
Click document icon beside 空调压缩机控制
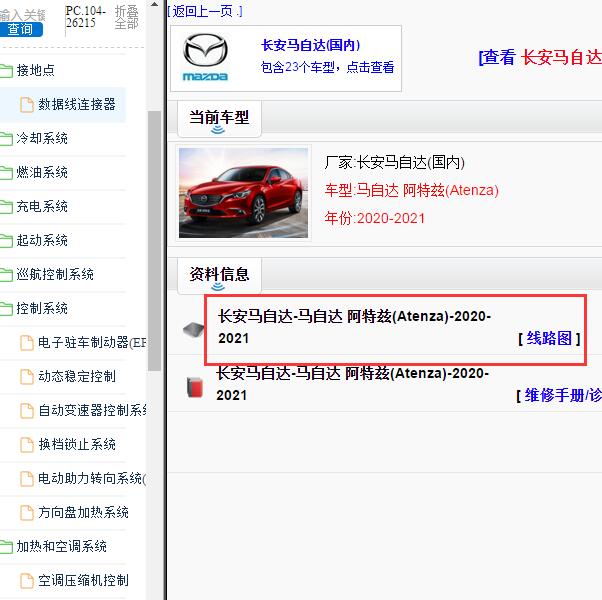point(27,581)
